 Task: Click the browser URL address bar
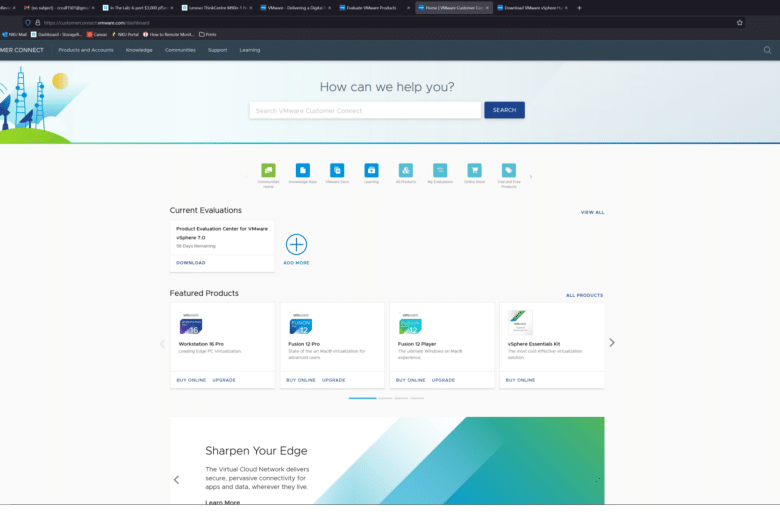click(x=383, y=22)
